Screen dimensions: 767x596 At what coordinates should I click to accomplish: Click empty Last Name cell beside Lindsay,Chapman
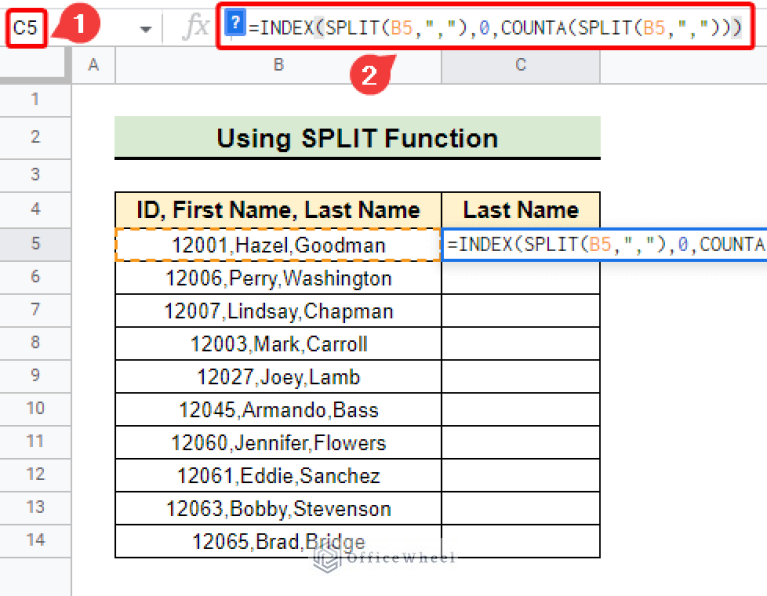[x=520, y=310]
